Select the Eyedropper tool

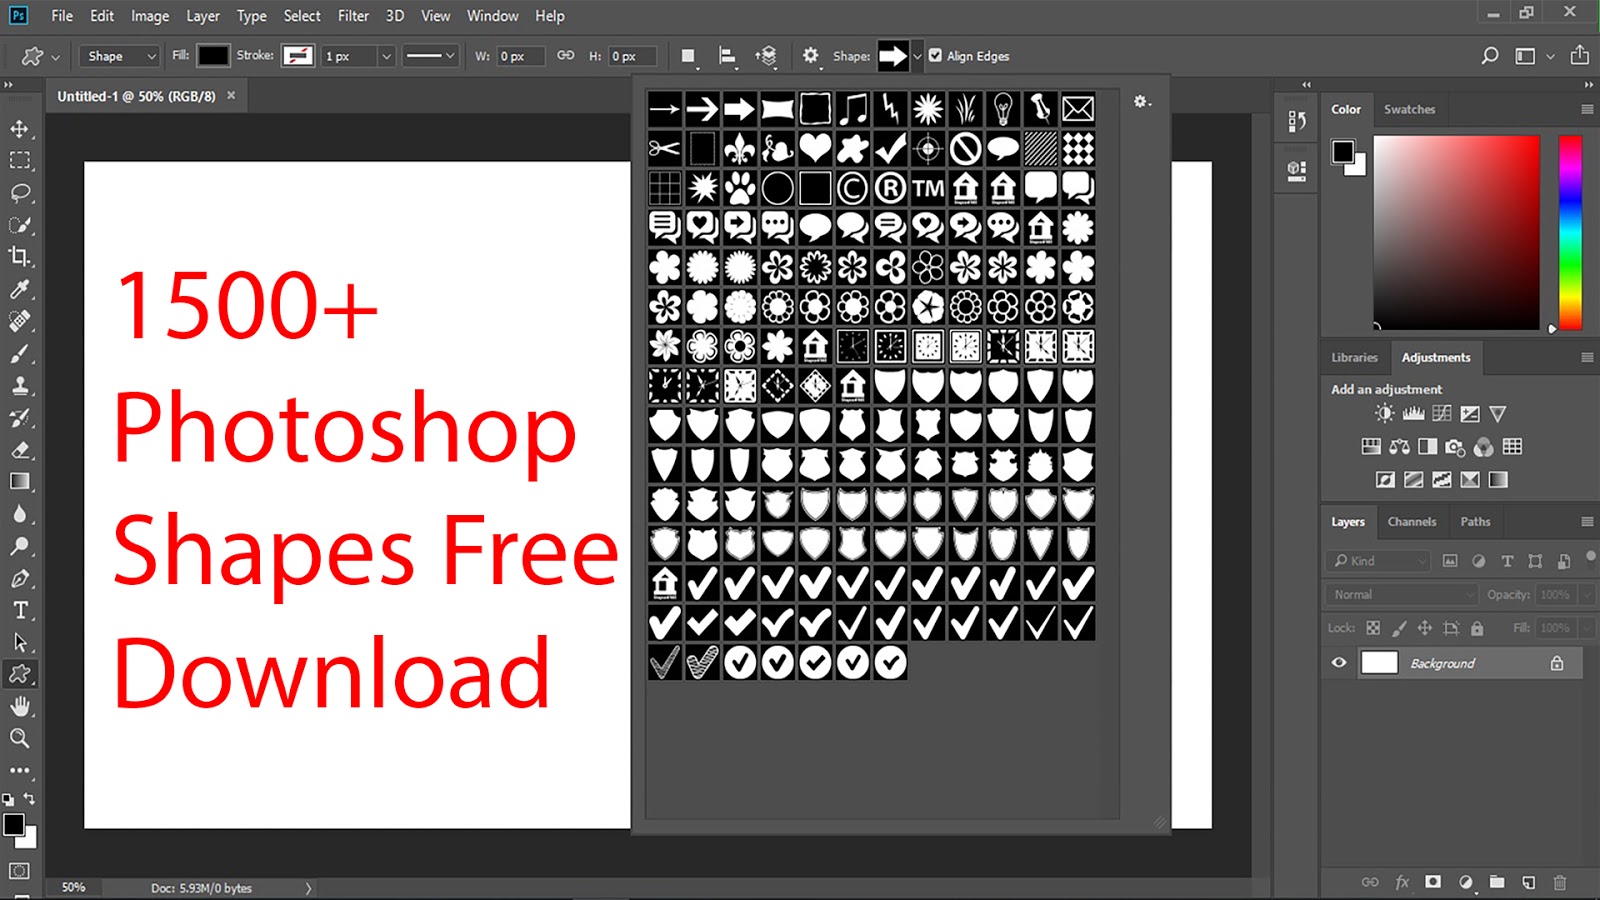19,289
